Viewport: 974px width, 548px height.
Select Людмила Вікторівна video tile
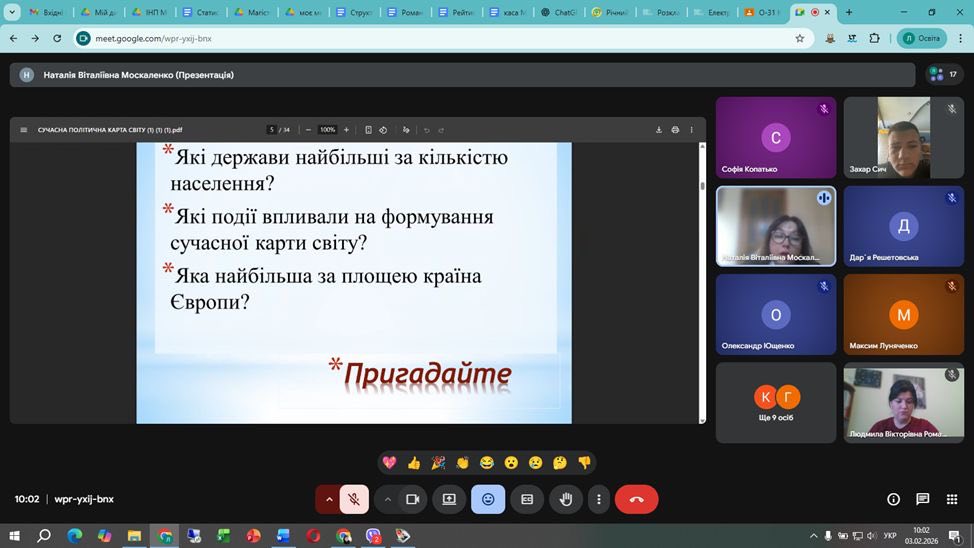tap(904, 403)
